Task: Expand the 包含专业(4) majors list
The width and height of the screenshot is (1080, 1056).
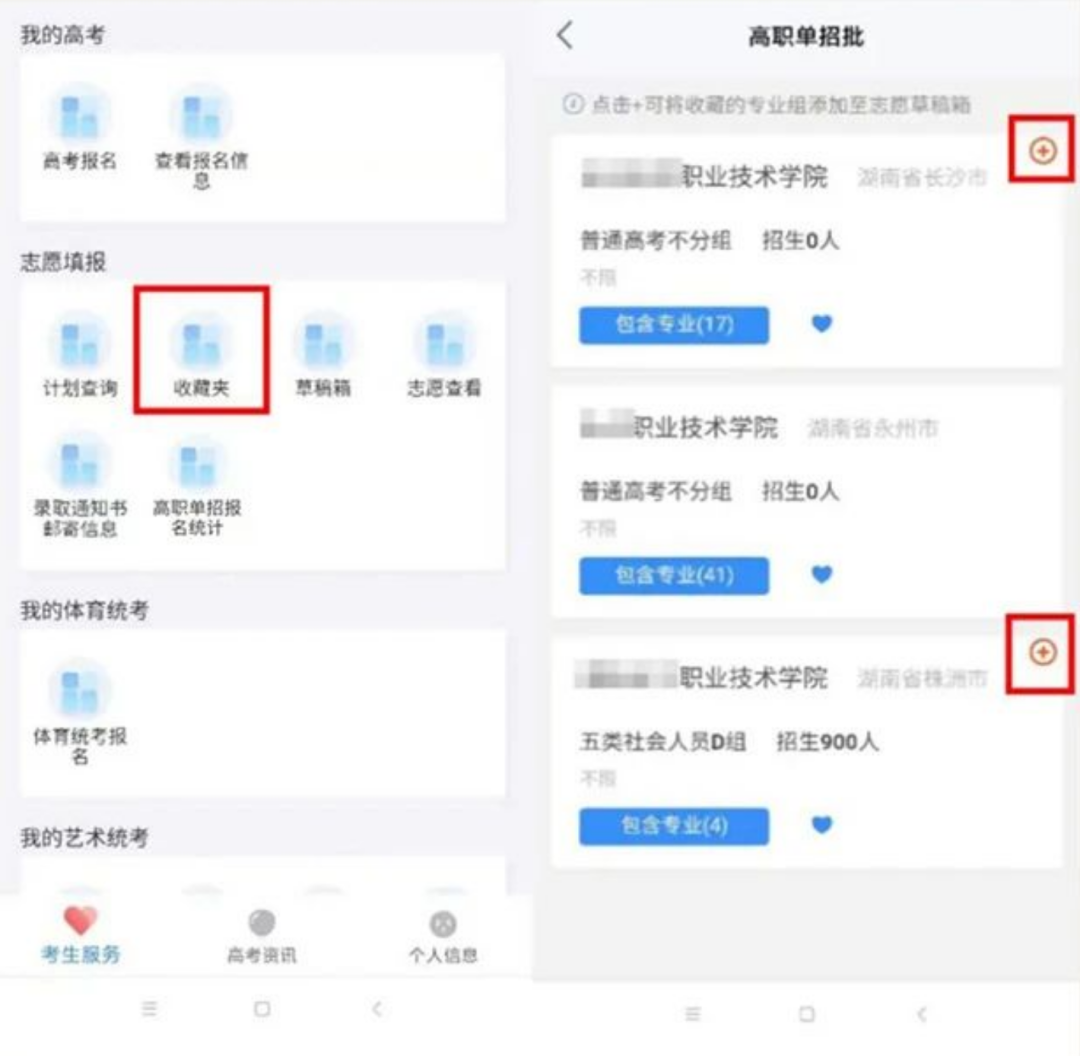Action: click(674, 826)
